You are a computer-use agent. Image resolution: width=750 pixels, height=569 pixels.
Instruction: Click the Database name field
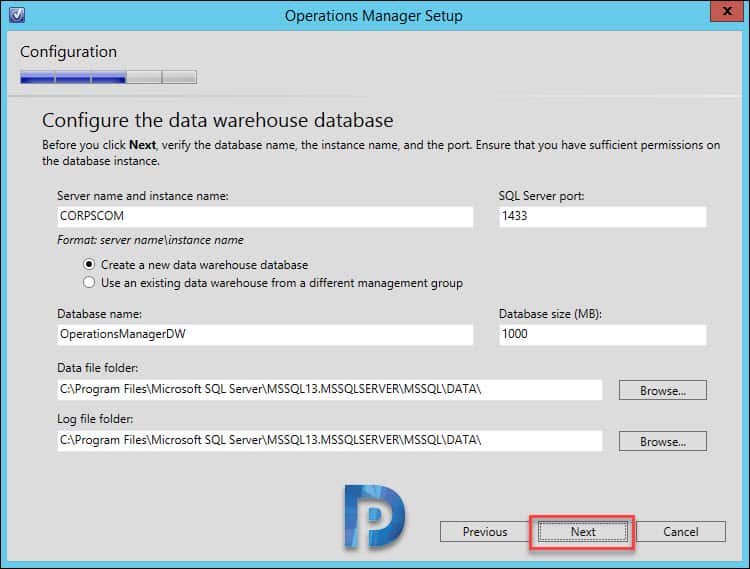(x=265, y=334)
